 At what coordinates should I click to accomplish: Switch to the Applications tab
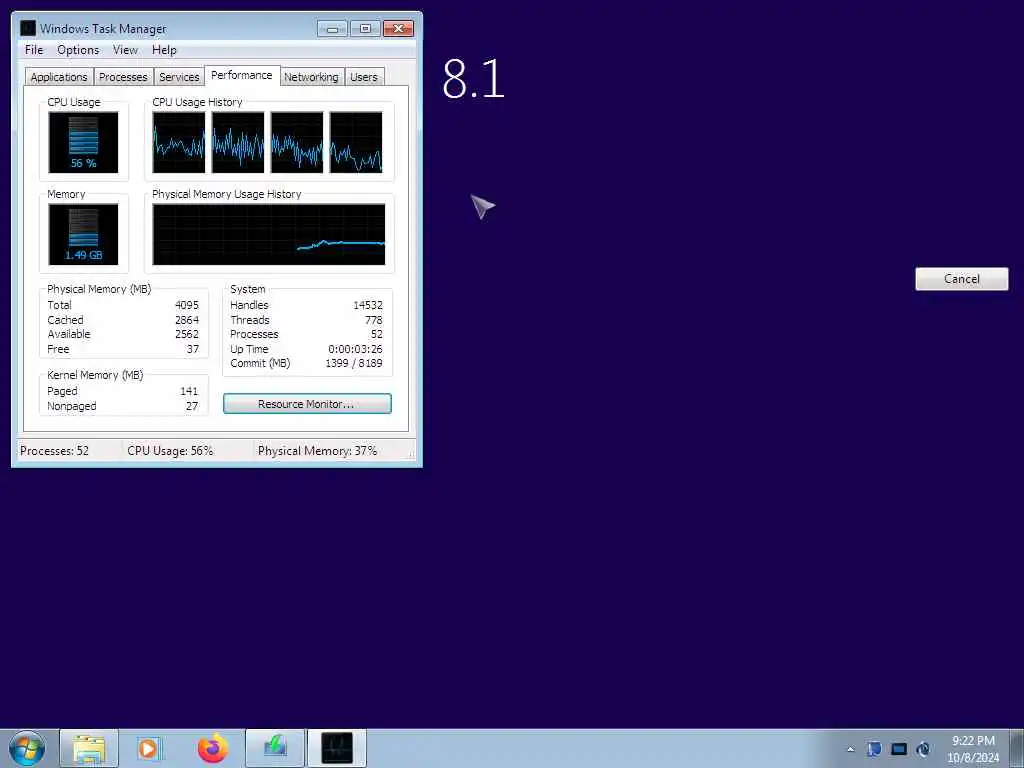click(59, 77)
